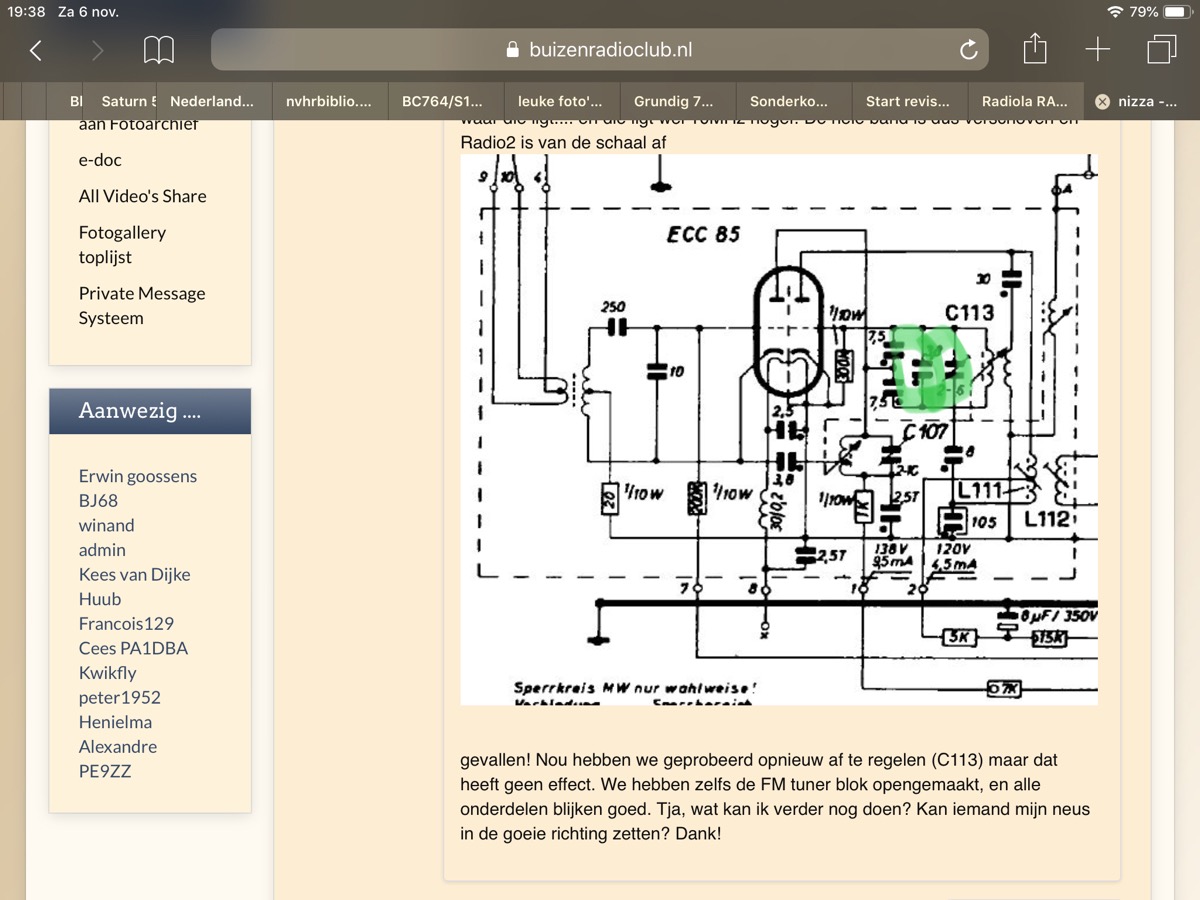The width and height of the screenshot is (1200, 900).
Task: Switch to the leuke foto'... tab
Action: [x=560, y=101]
